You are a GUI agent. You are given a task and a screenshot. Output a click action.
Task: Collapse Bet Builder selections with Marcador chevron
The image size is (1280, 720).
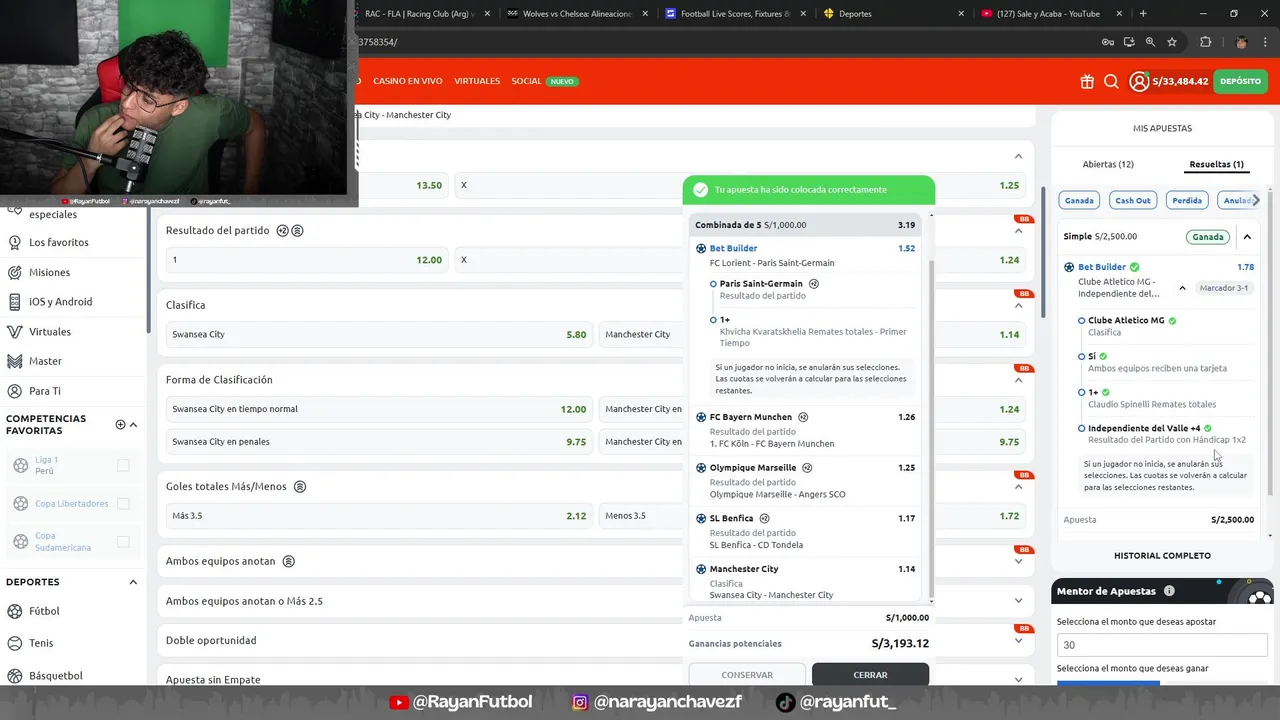click(x=1182, y=288)
